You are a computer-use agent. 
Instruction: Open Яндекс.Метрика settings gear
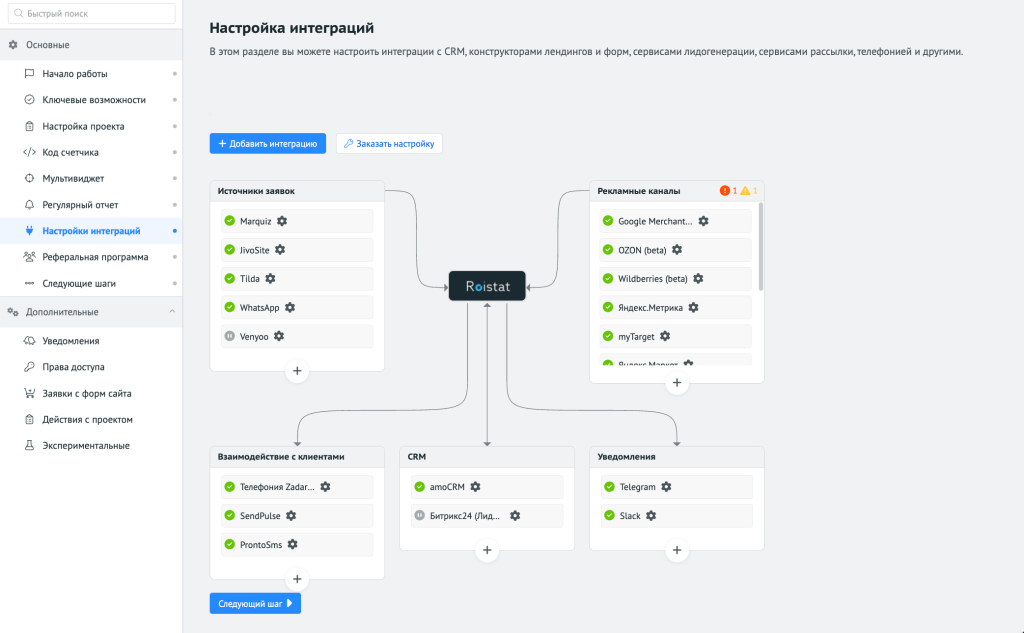[693, 307]
